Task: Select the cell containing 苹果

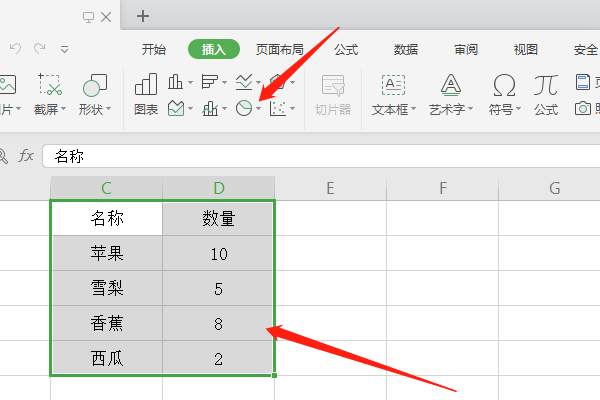Action: coord(107,253)
